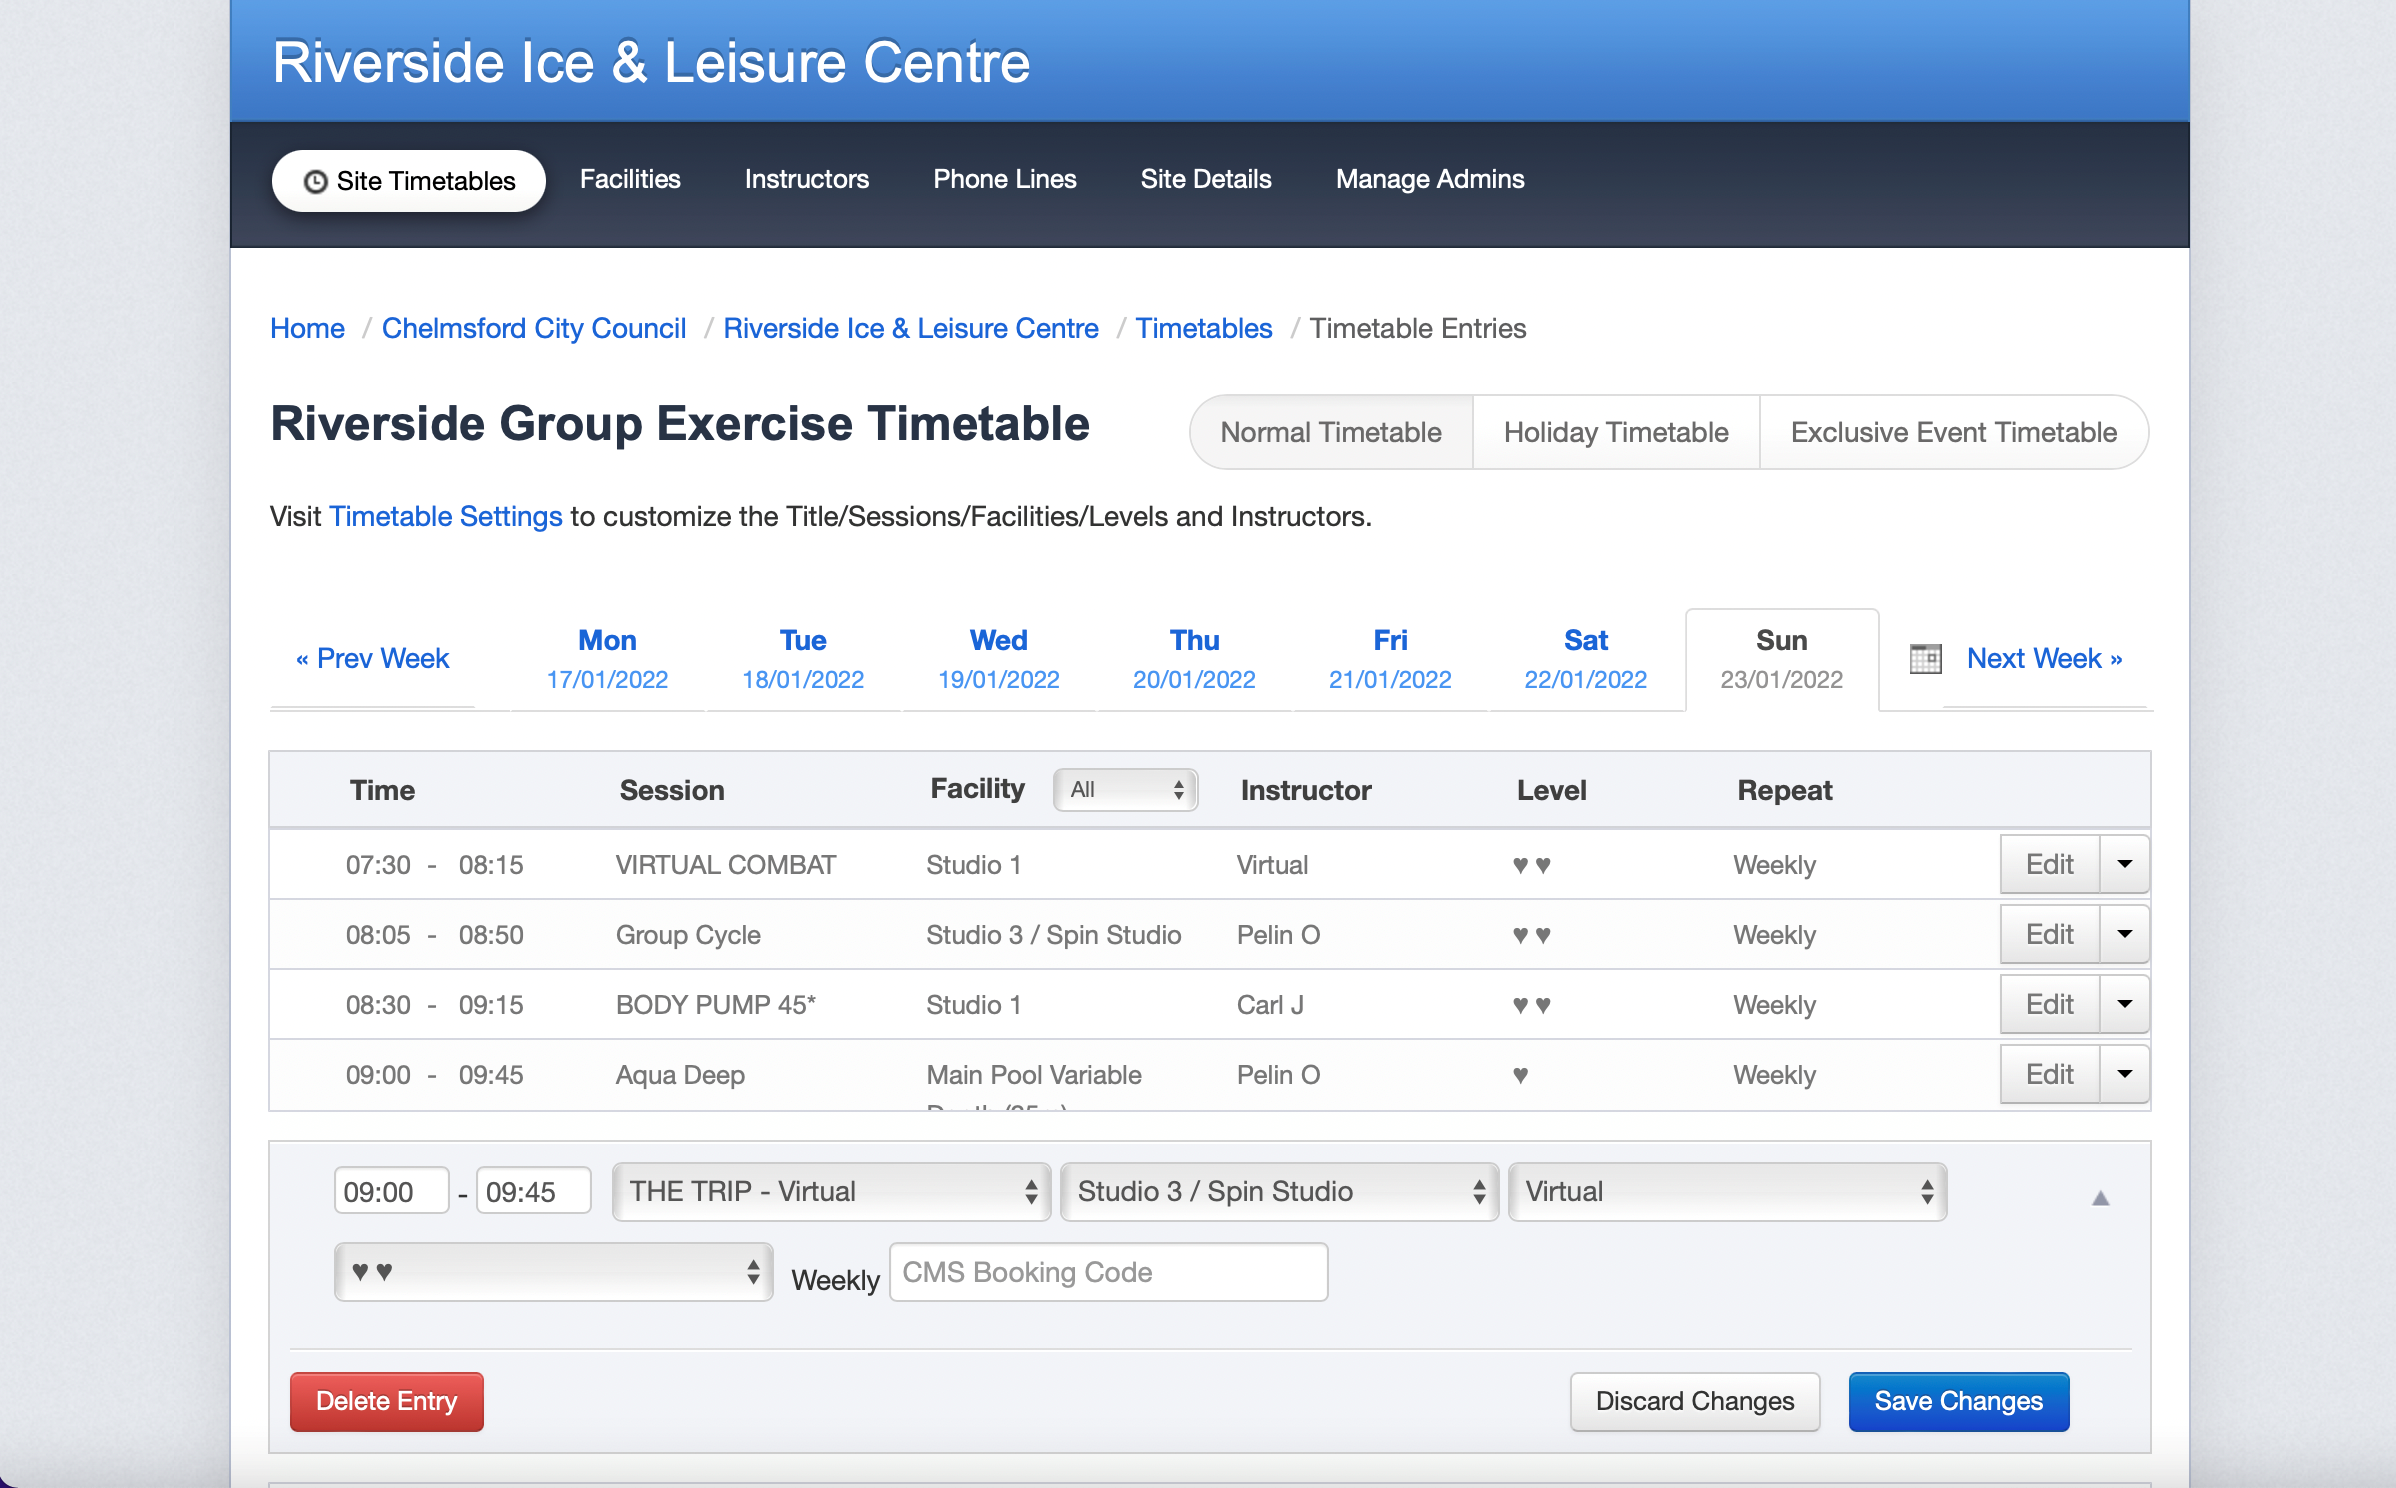Switch to the Fri 21/01/2022 tab
Screen dimensions: 2396x1488
tap(1390, 659)
